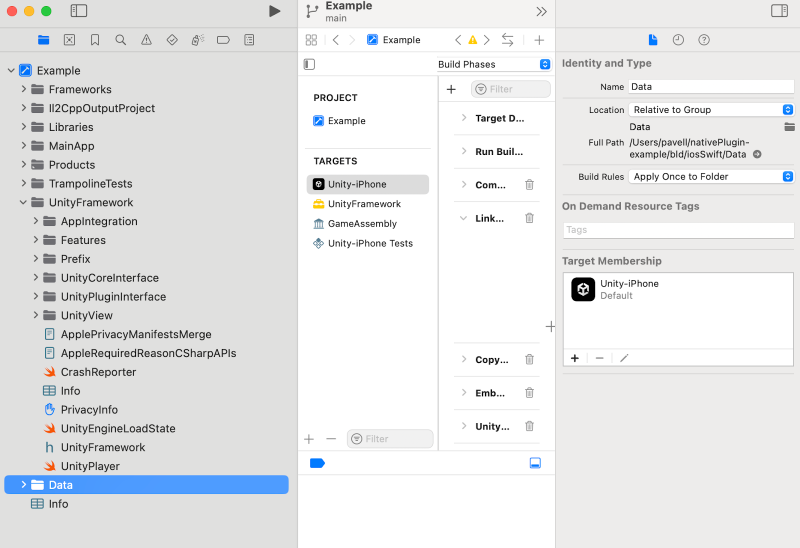Jump to next issue arrow

pyautogui.click(x=487, y=40)
